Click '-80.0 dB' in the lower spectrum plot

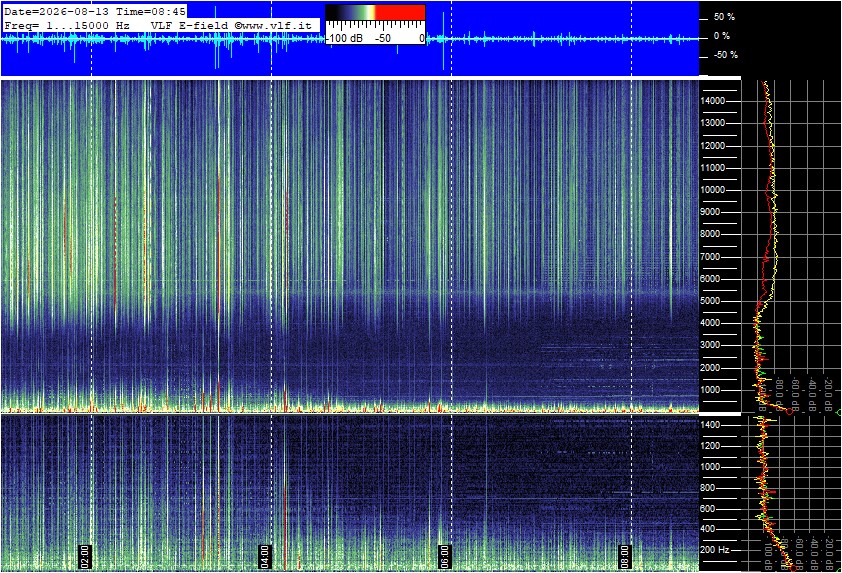tap(784, 554)
